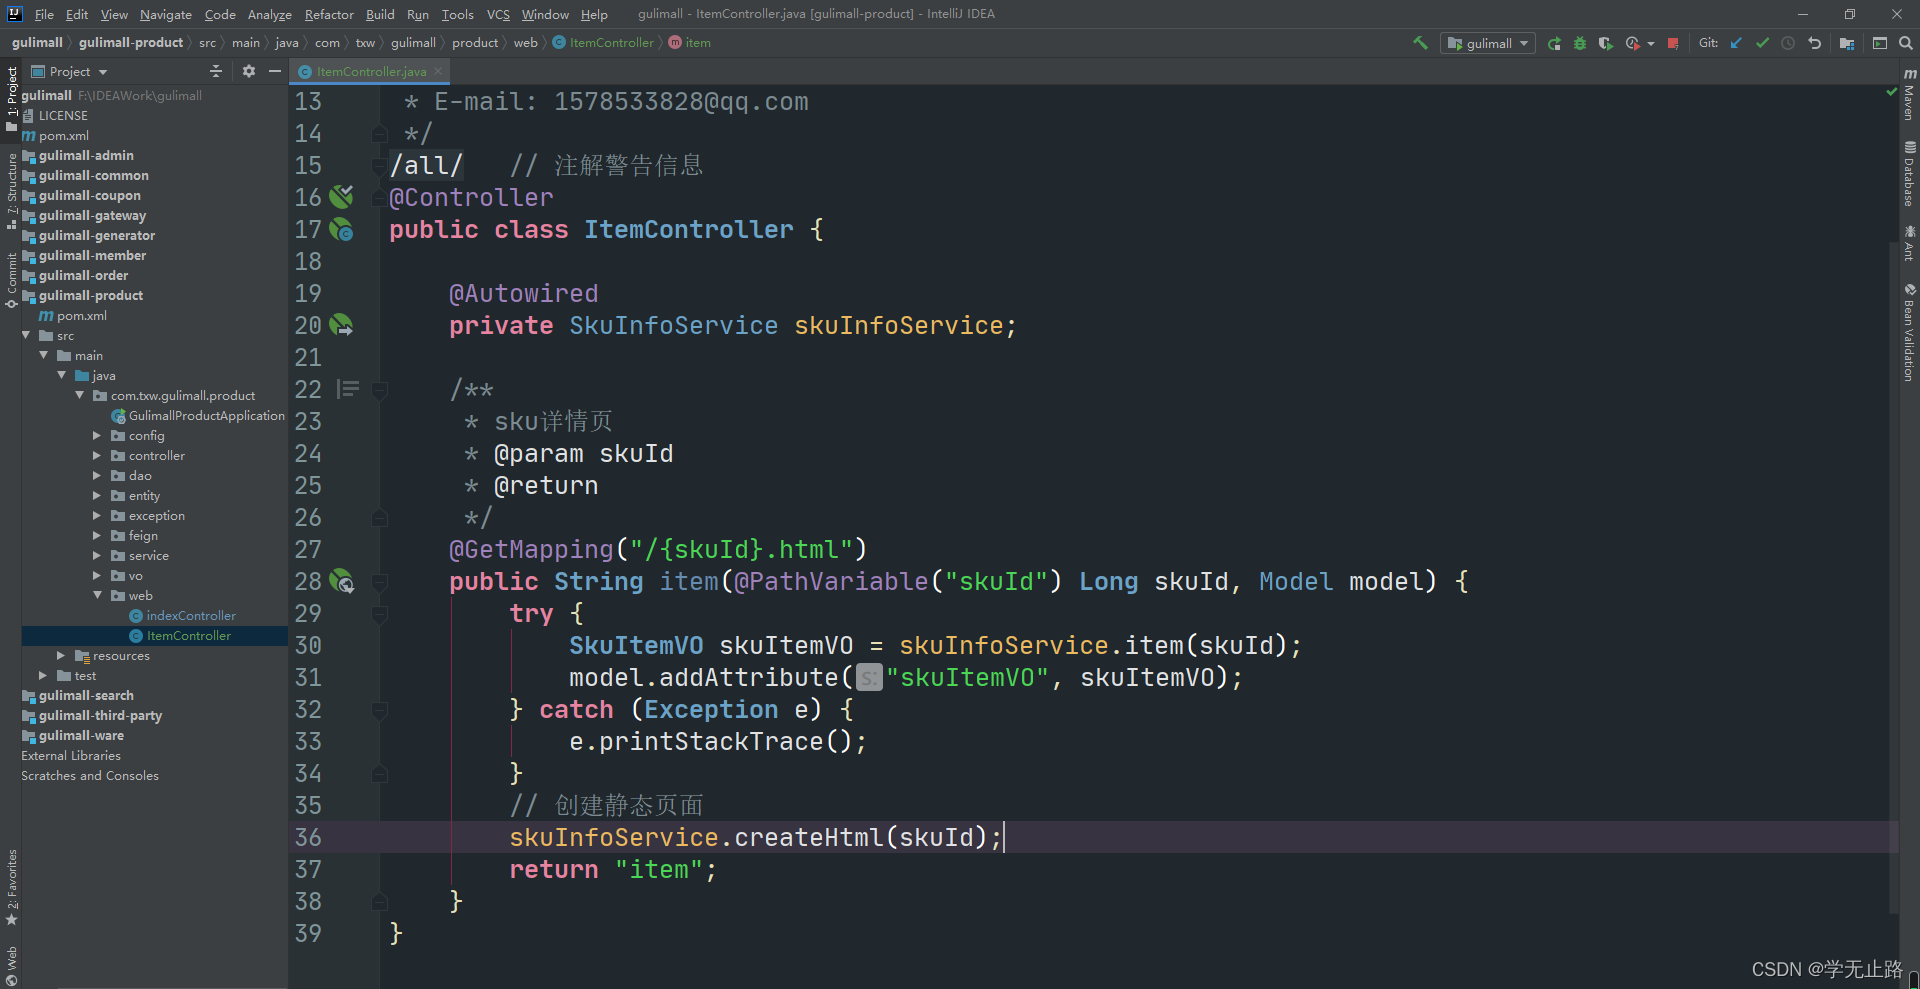
Task: Commit changes with the green checkmark
Action: pos(1762,43)
